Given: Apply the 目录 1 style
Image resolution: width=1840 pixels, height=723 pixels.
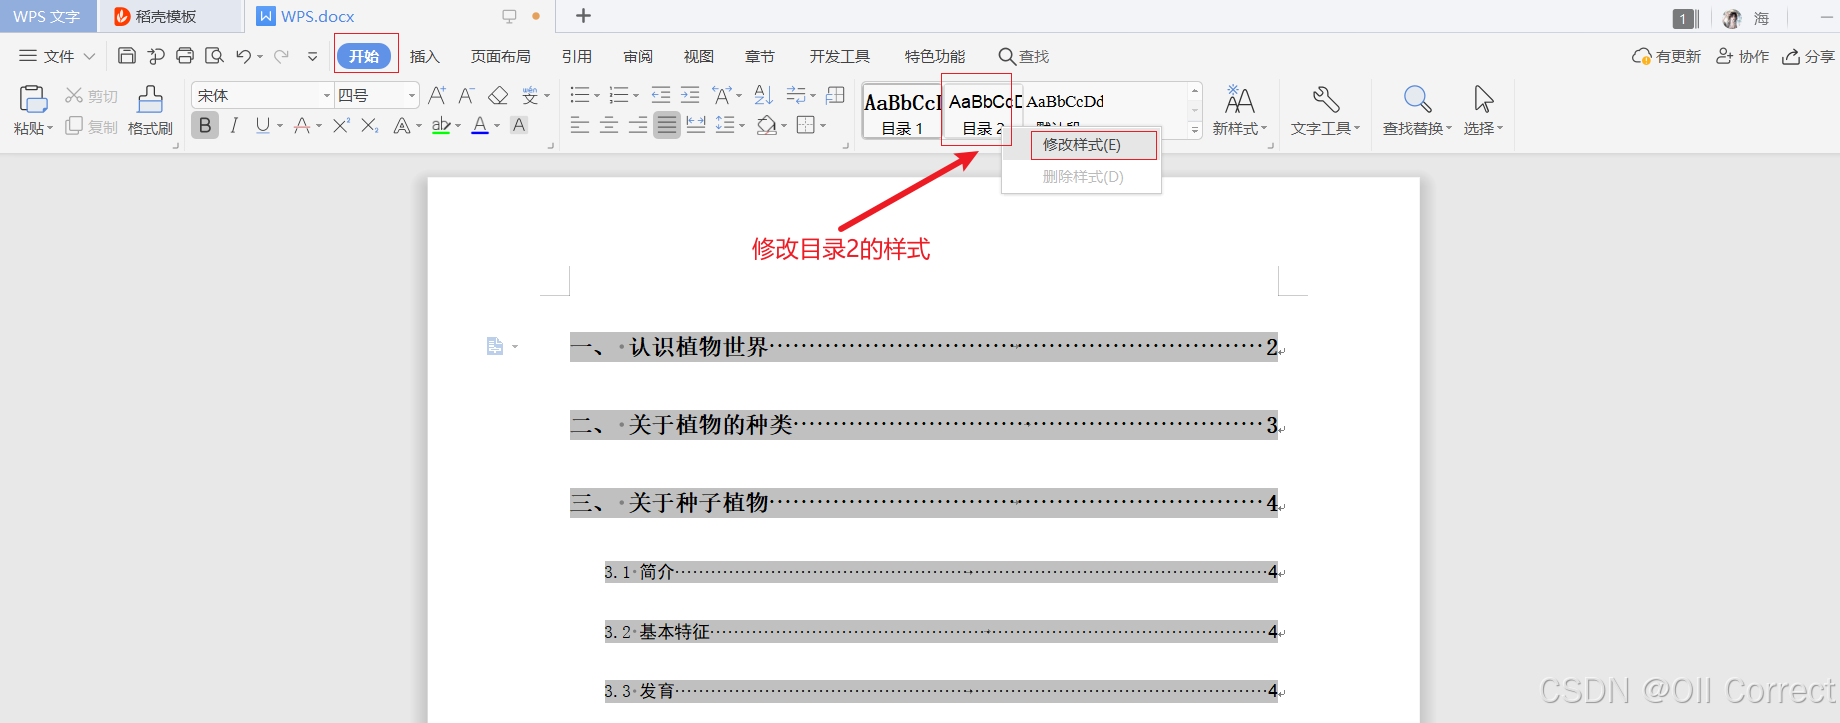Looking at the screenshot, I should coord(902,110).
